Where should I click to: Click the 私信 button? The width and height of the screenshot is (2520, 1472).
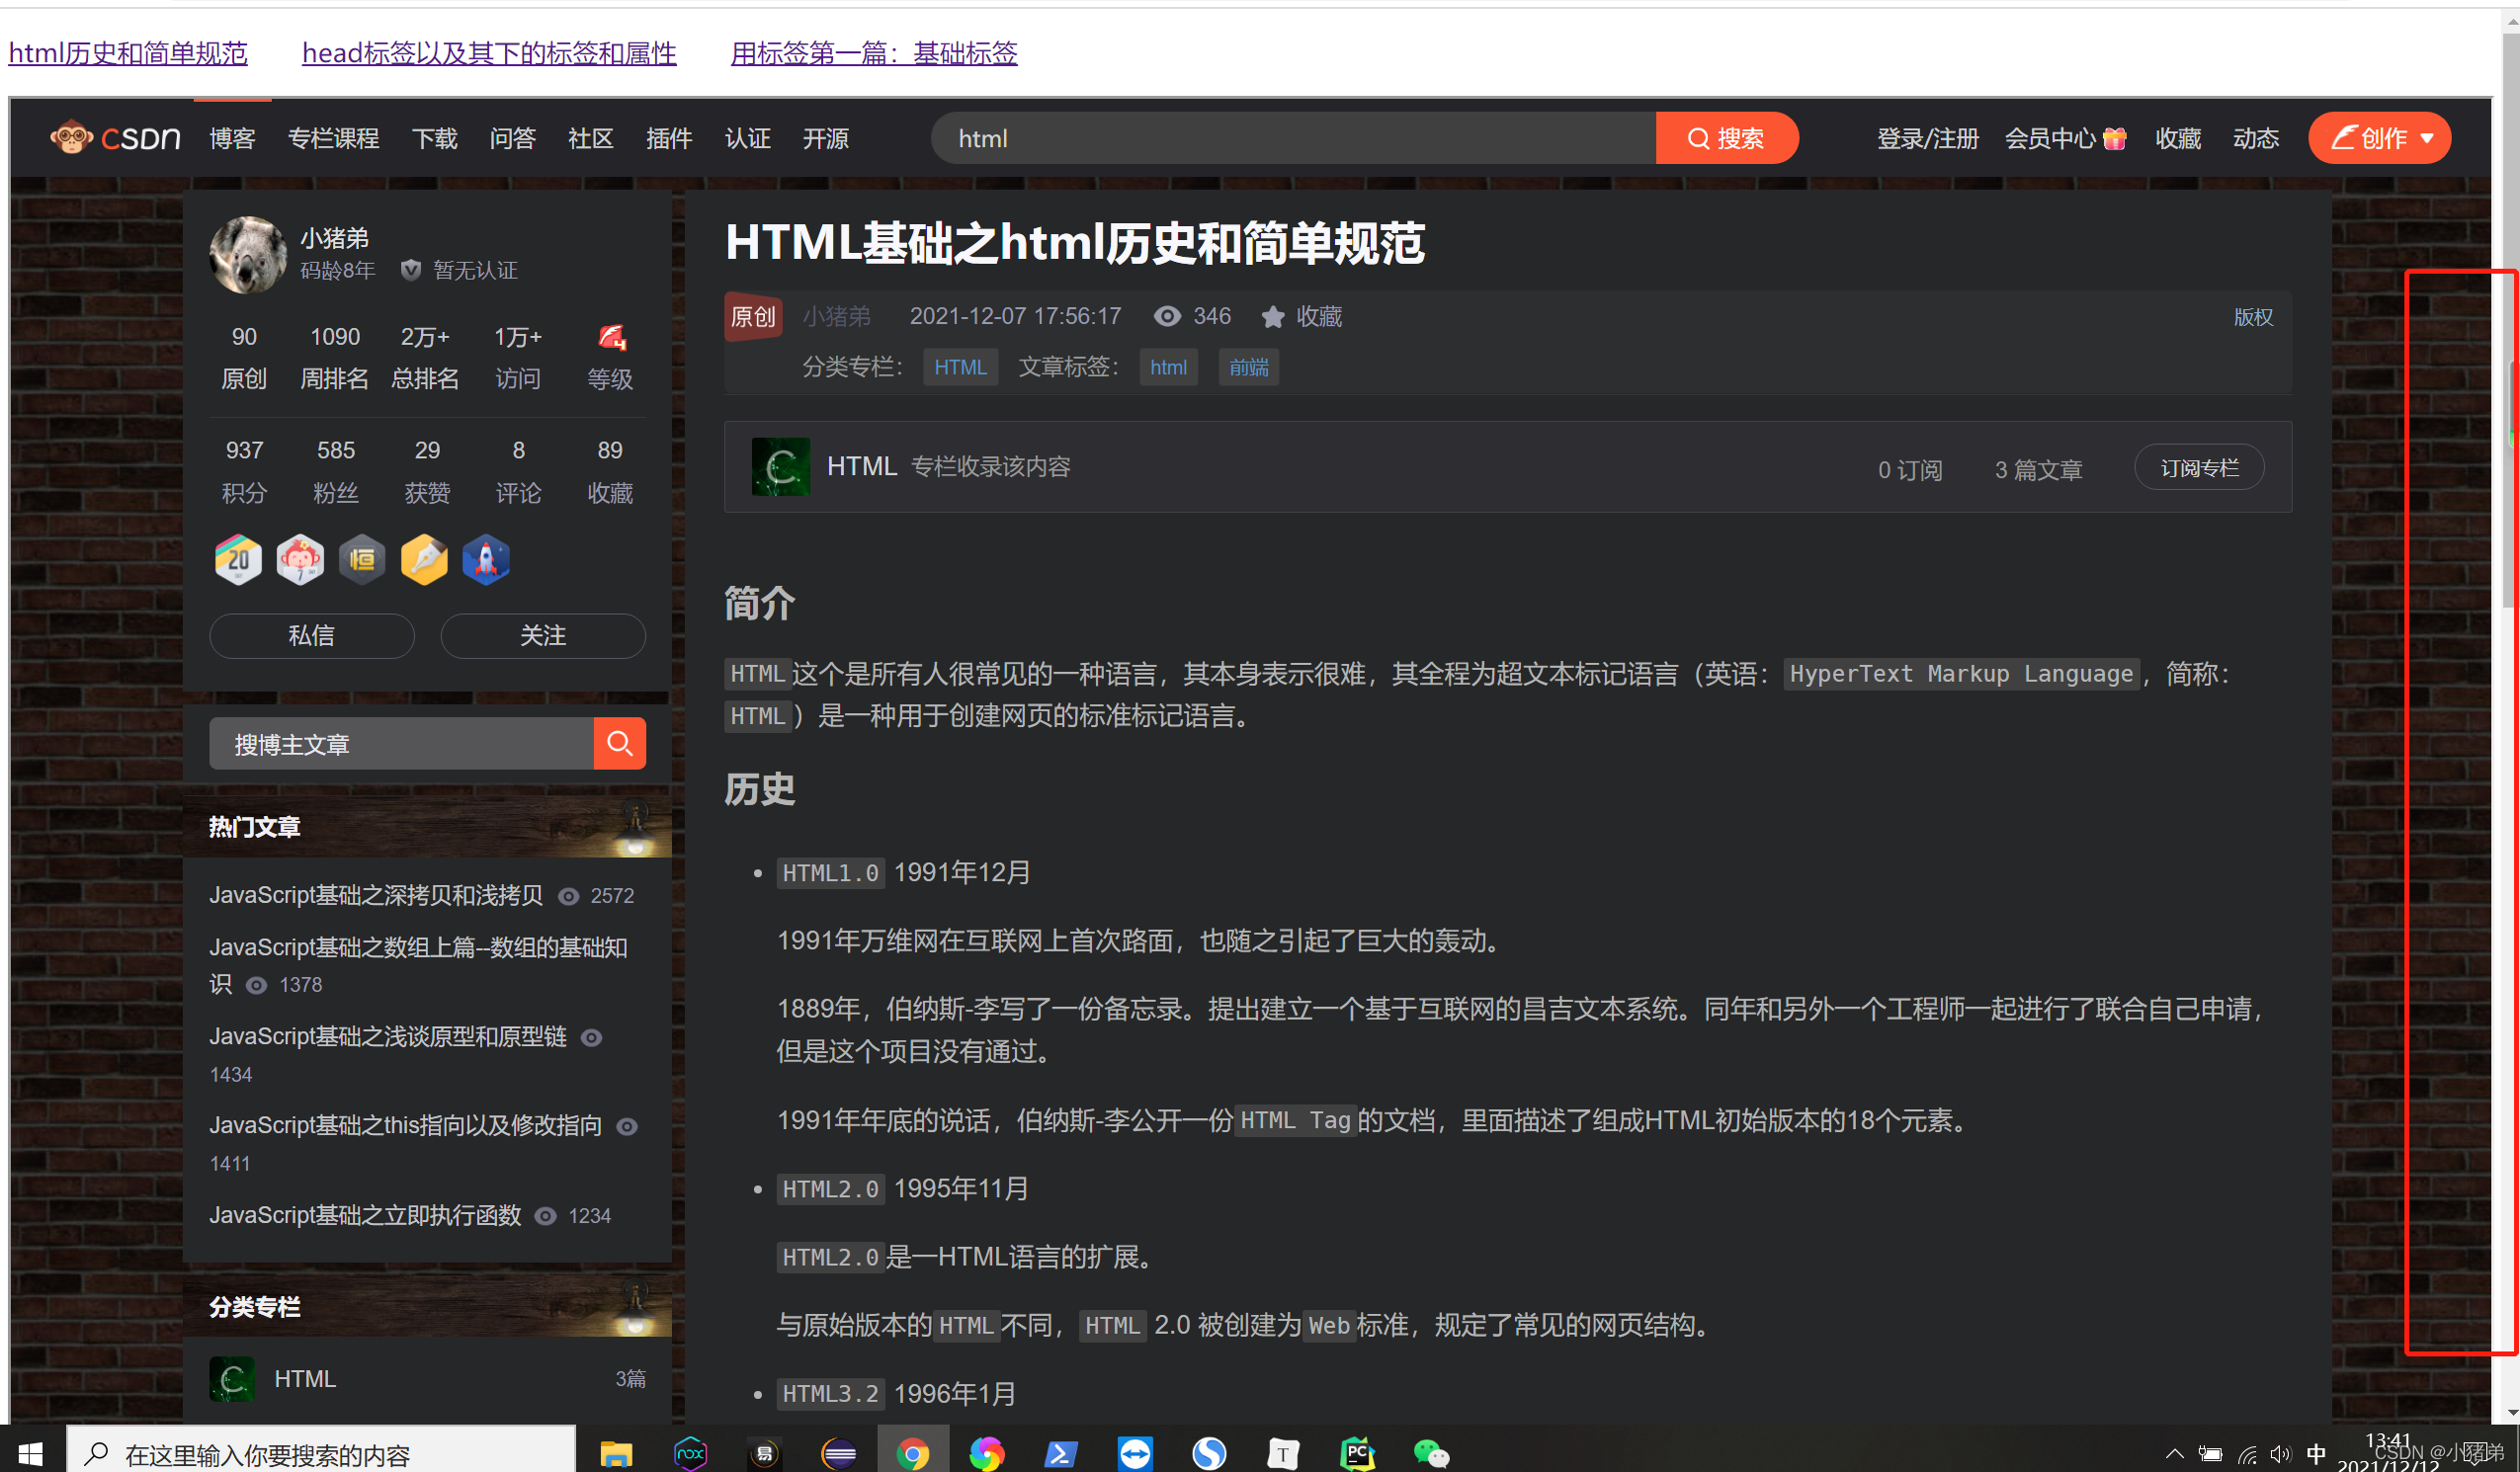pos(311,636)
